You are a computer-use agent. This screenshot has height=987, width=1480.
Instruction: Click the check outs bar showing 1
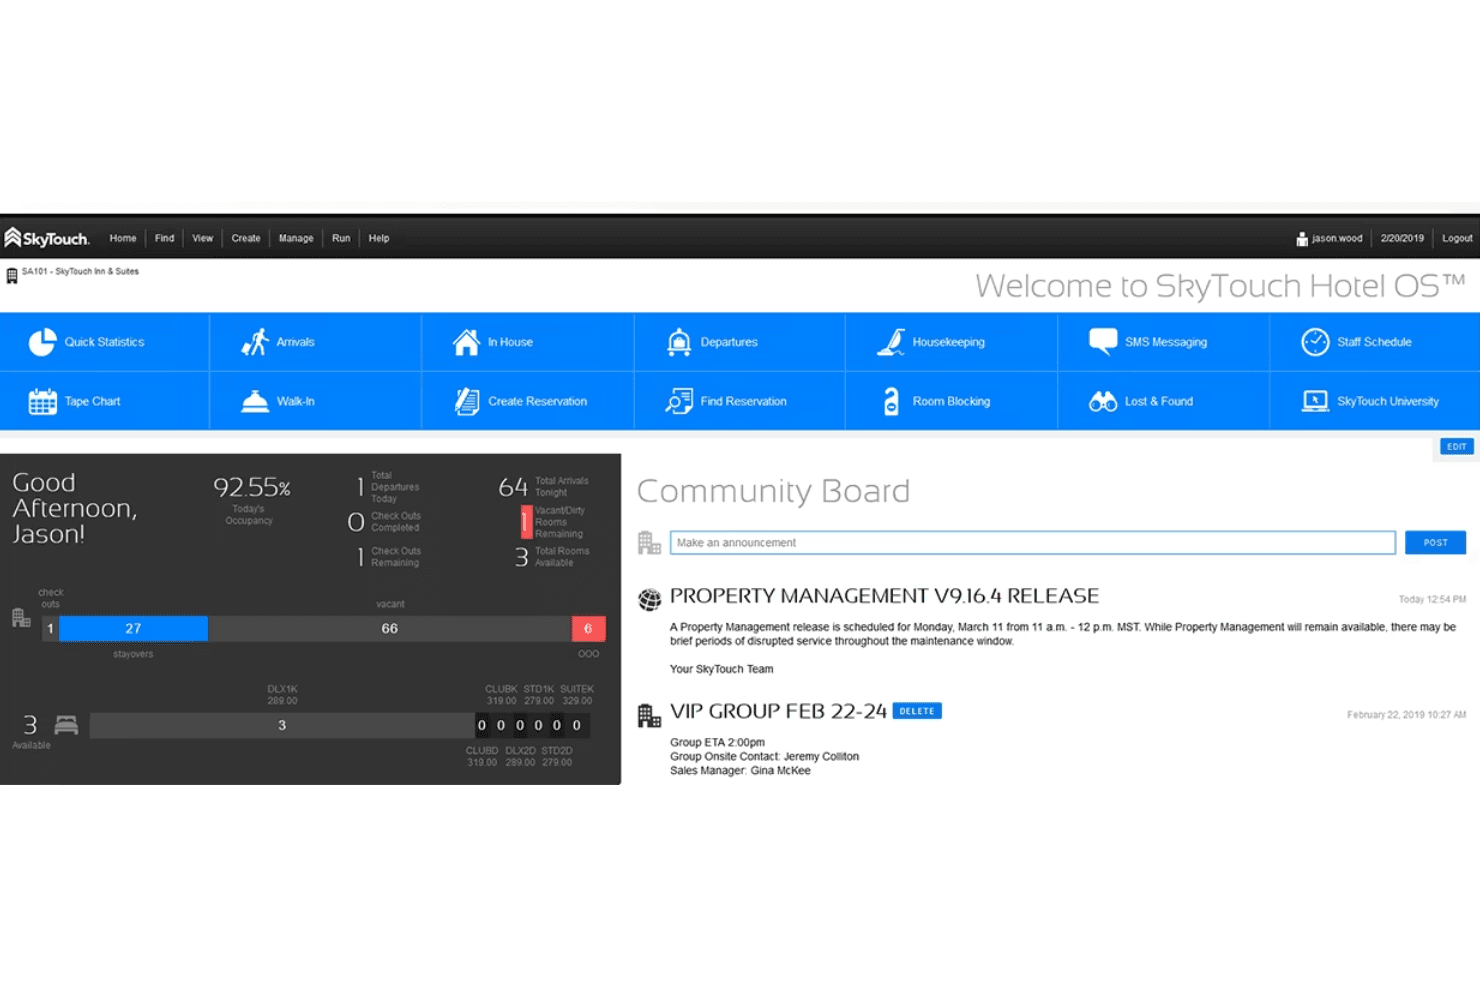(x=50, y=628)
